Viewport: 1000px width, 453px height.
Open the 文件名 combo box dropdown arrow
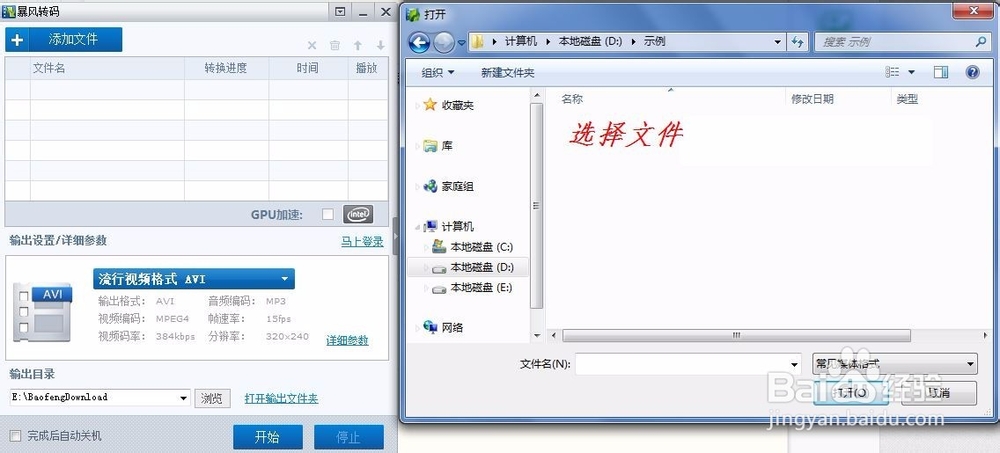coord(795,364)
